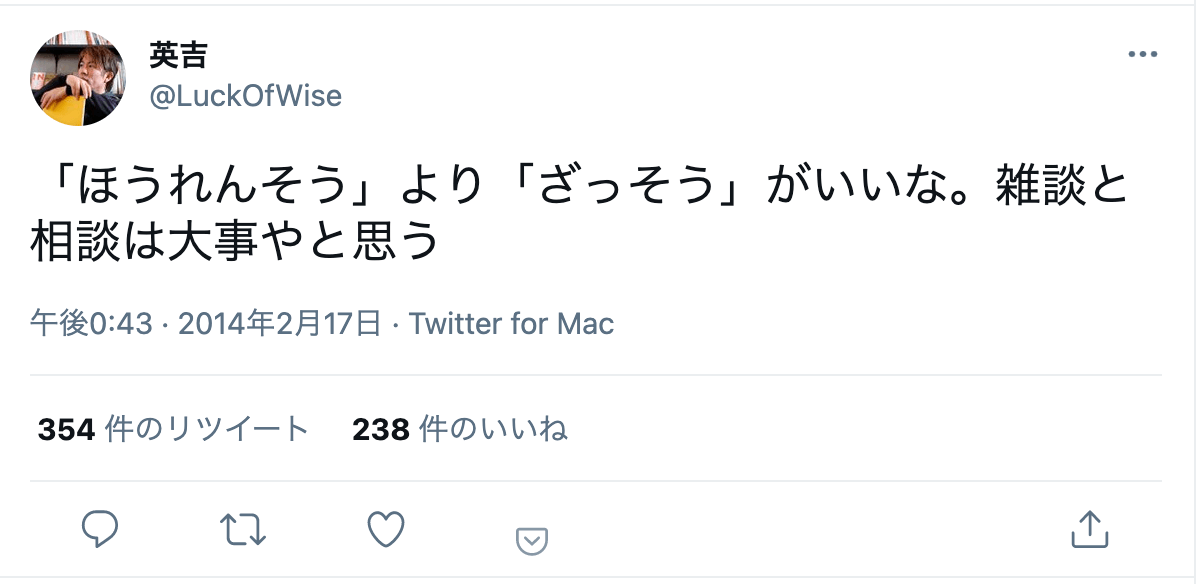Image resolution: width=1196 pixels, height=584 pixels.
Task: Click the 相談は大事やと思う text line
Action: (x=234, y=242)
